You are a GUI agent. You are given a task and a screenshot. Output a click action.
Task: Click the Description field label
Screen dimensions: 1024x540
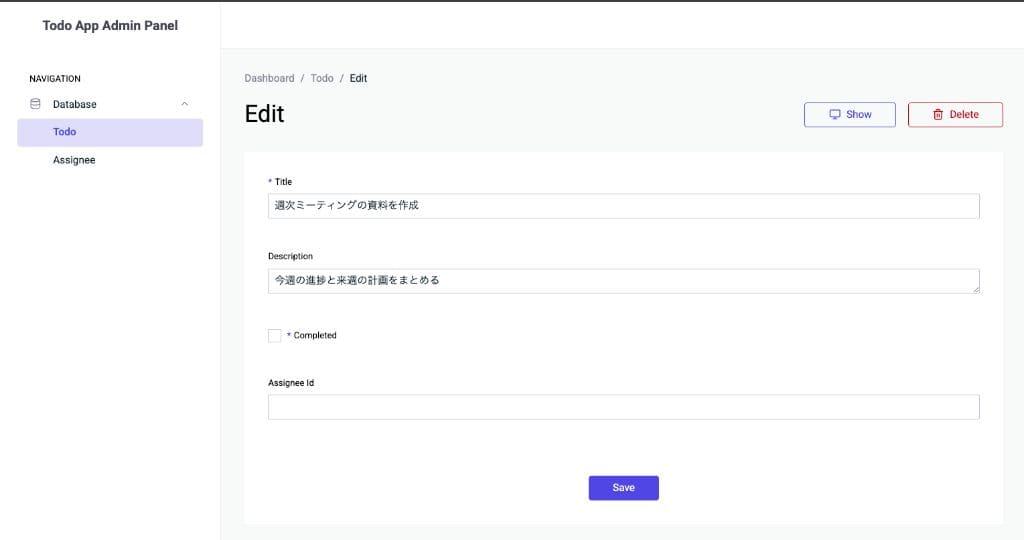pos(291,256)
